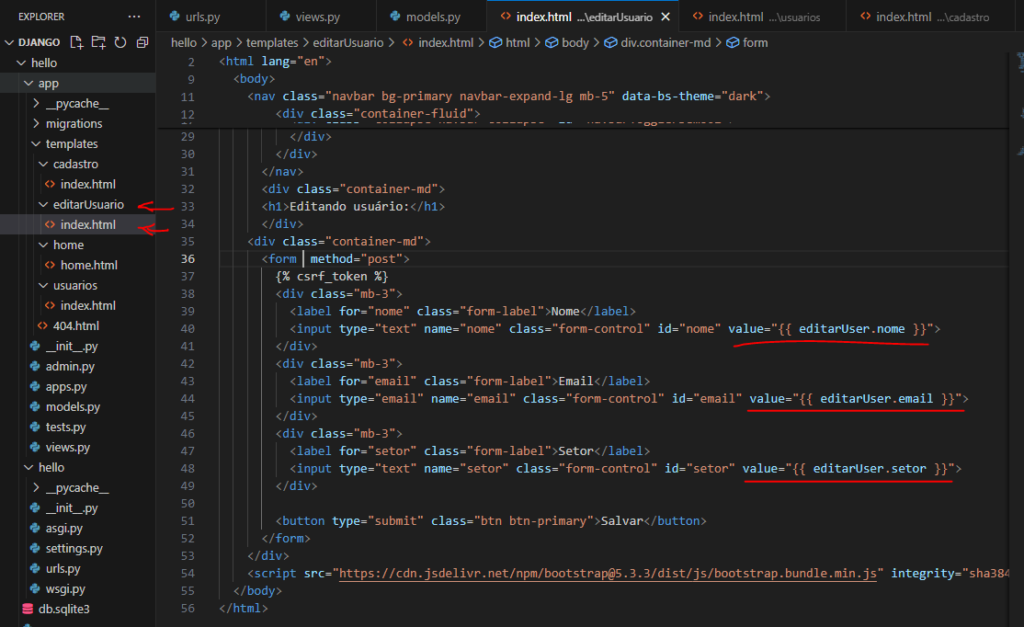Click the Bootstrap CDN script URL
Screen dimensions: 1024x627
pyautogui.click(x=609, y=573)
